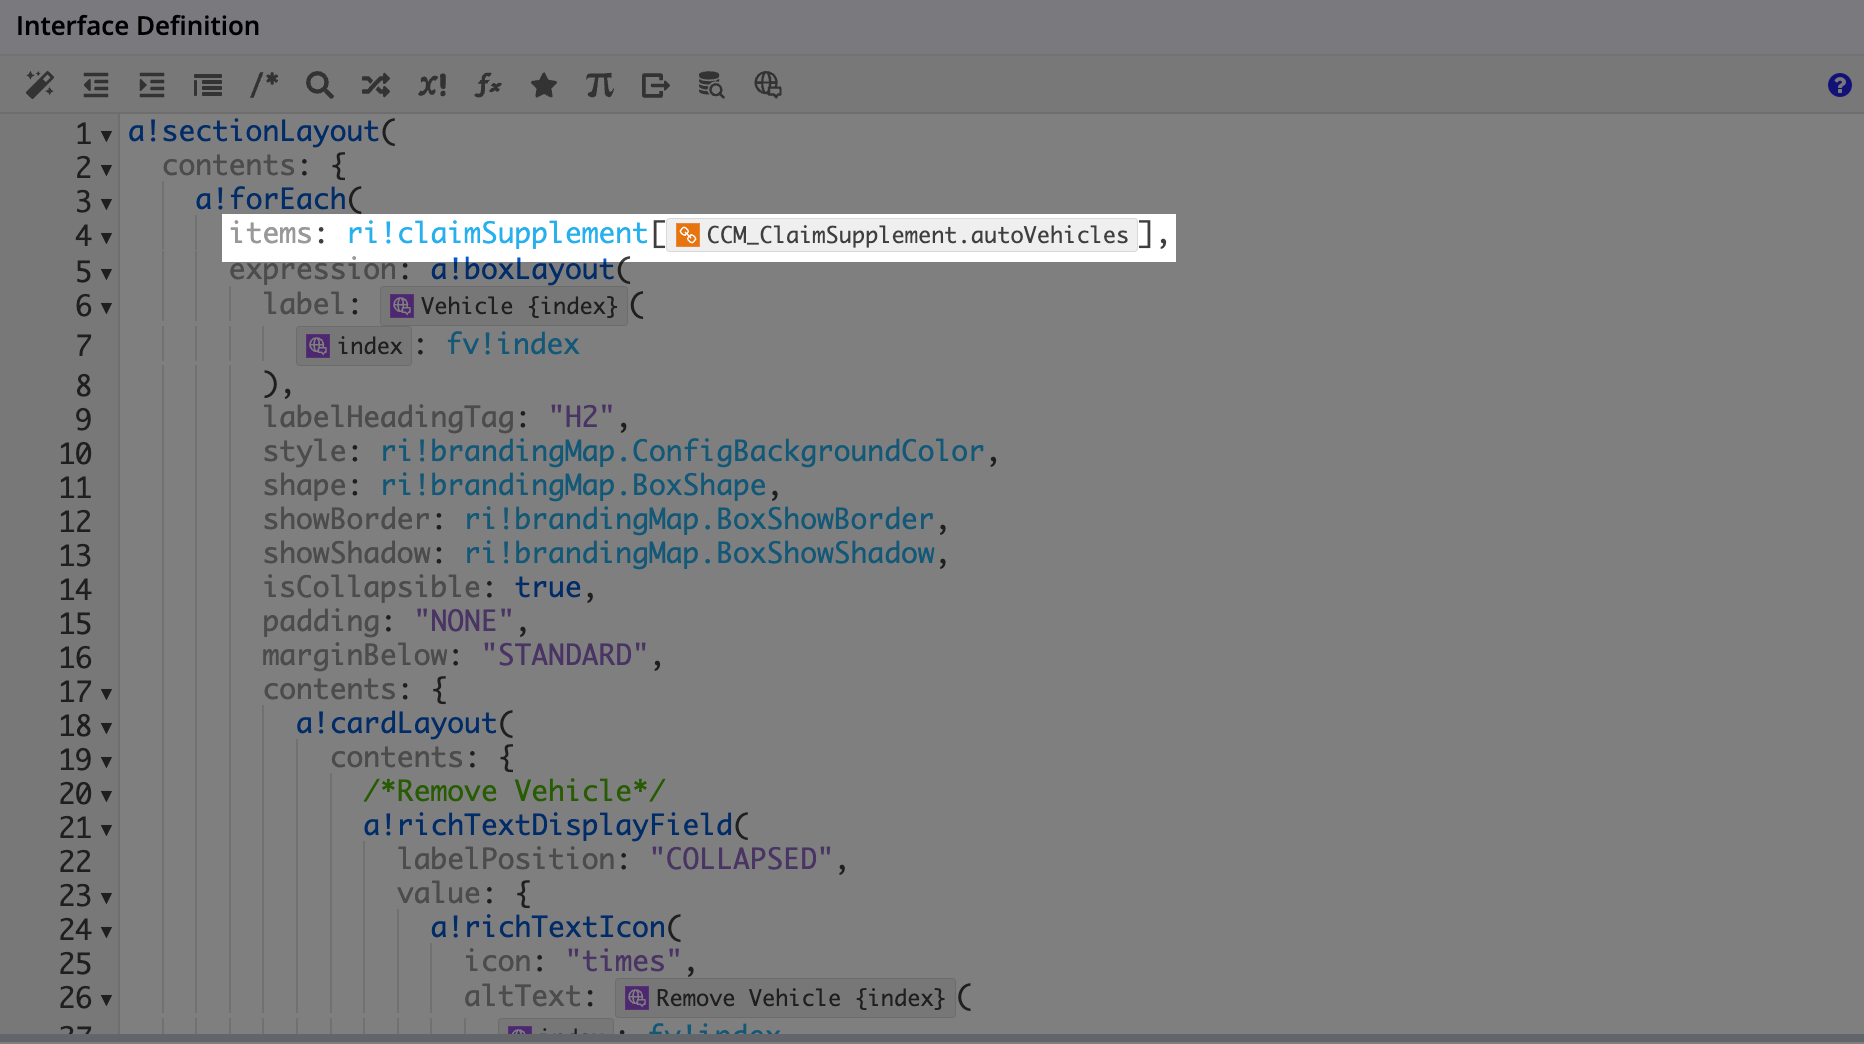1864x1044 pixels.
Task: Click the lines list toolbar icon
Action: pyautogui.click(x=208, y=85)
